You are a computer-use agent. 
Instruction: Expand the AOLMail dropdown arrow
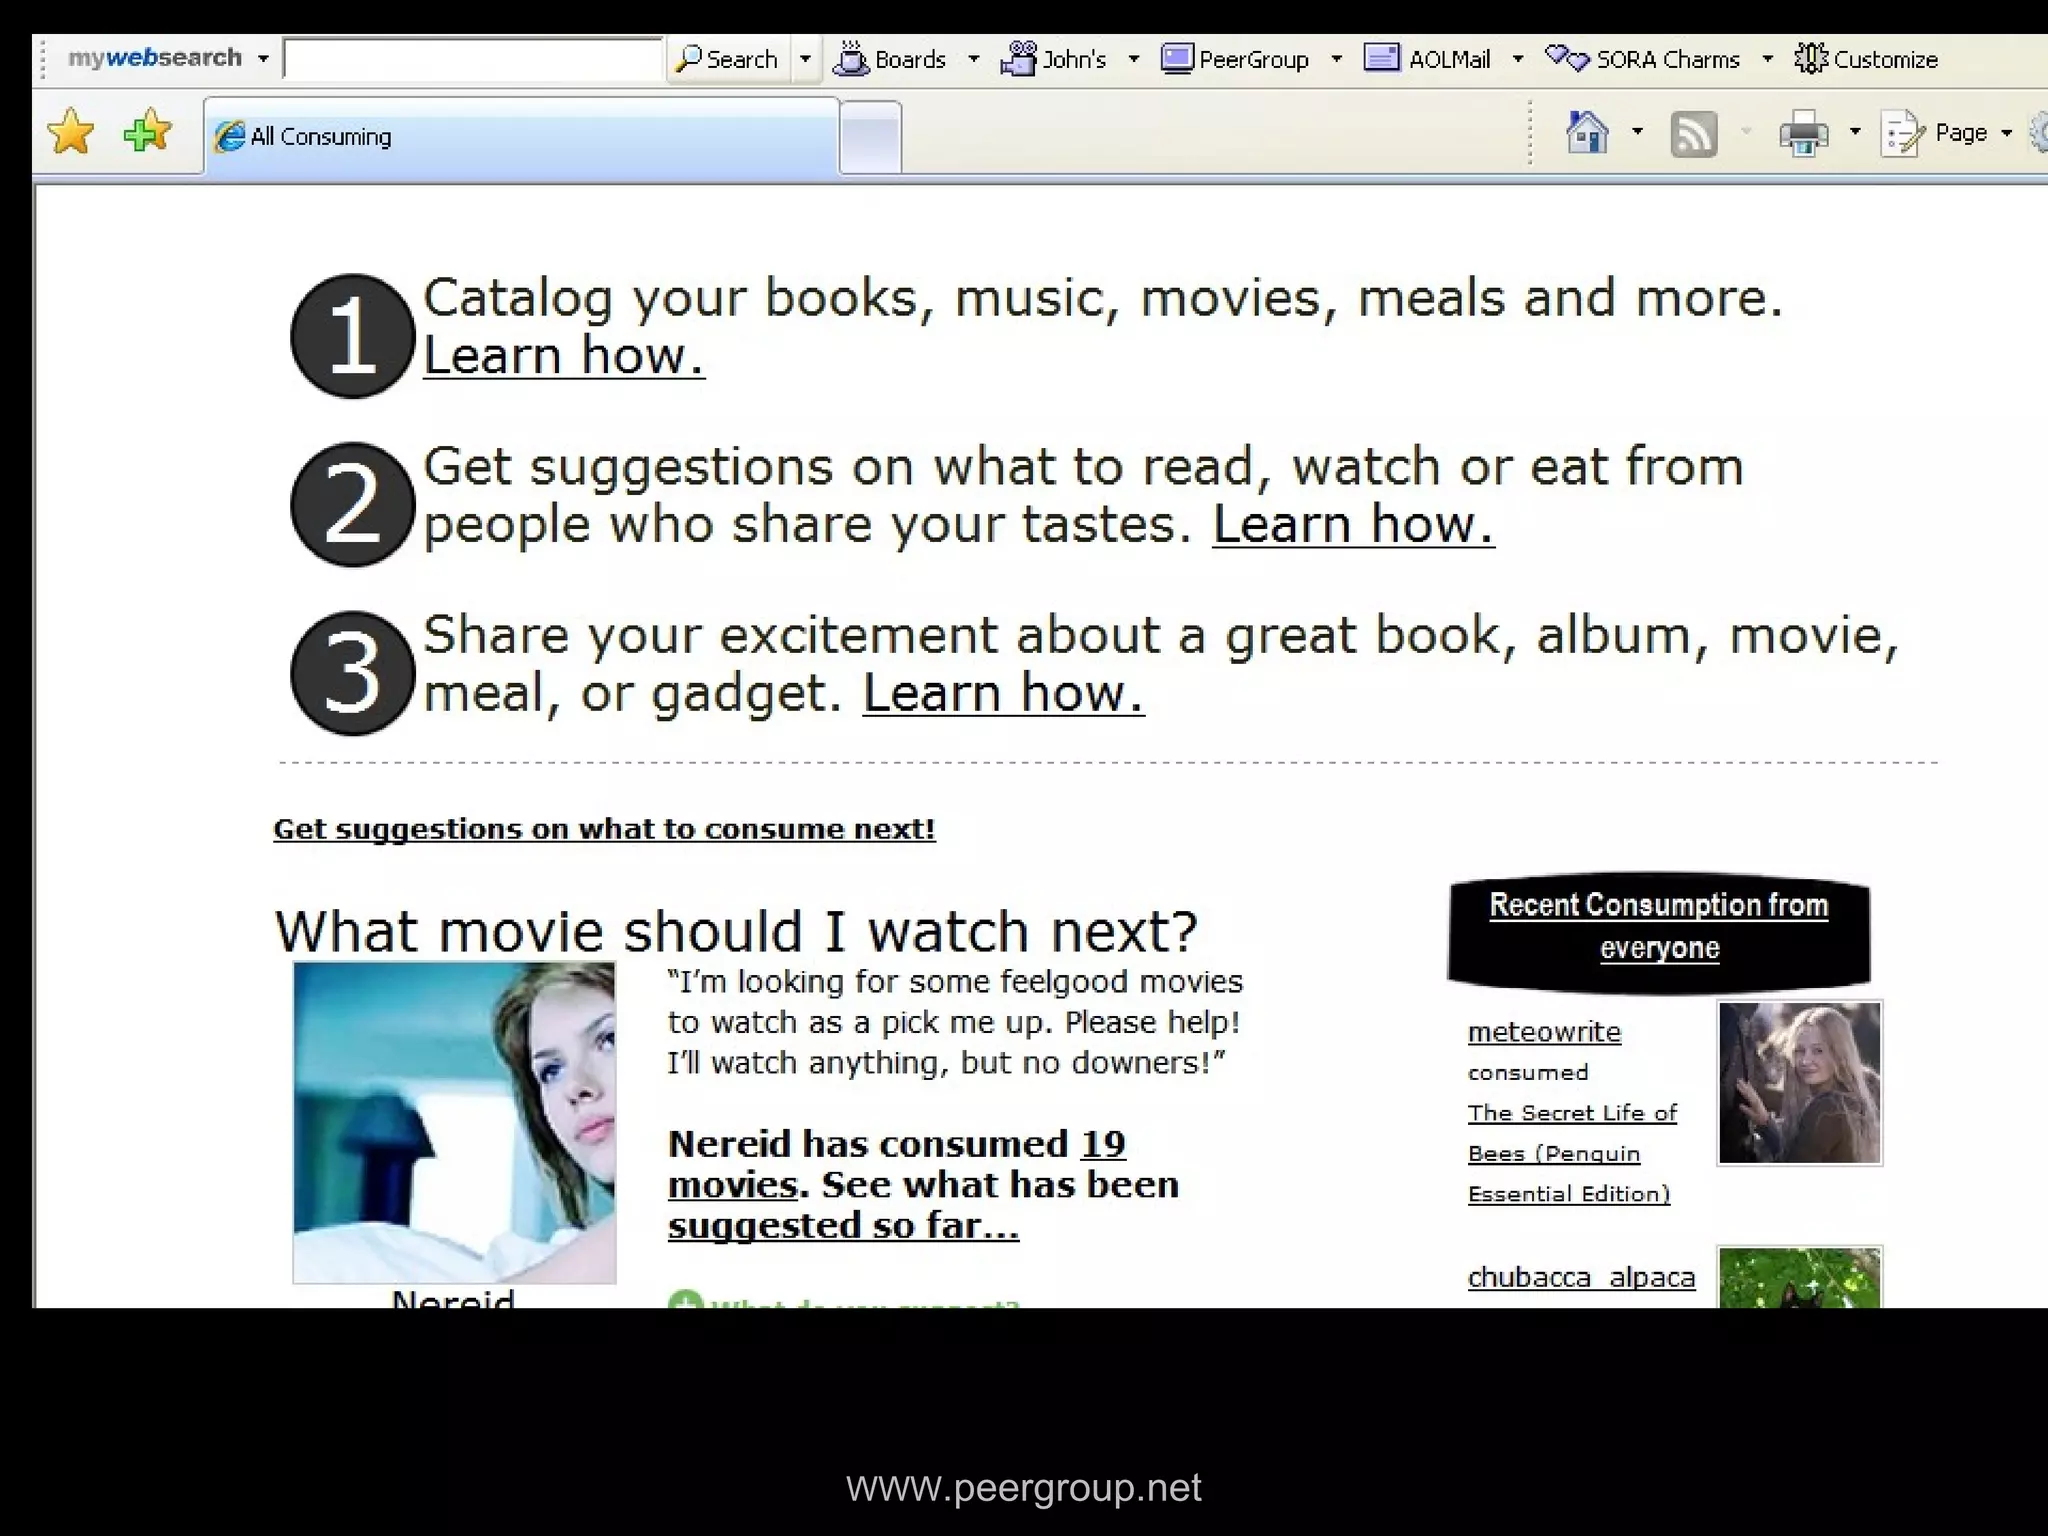[x=1518, y=59]
